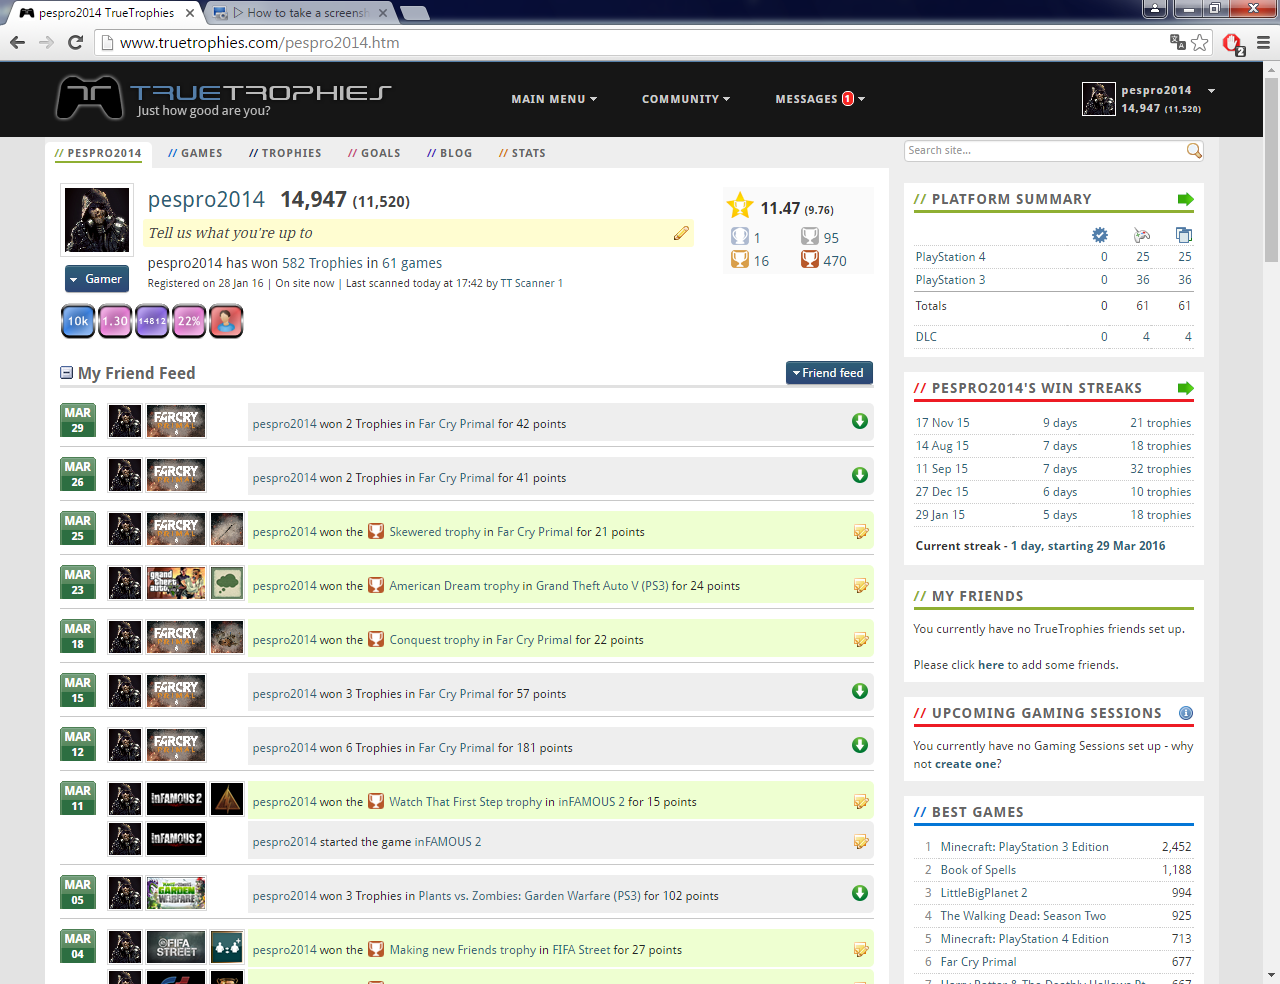Open Platform Summary green arrow

point(1185,199)
